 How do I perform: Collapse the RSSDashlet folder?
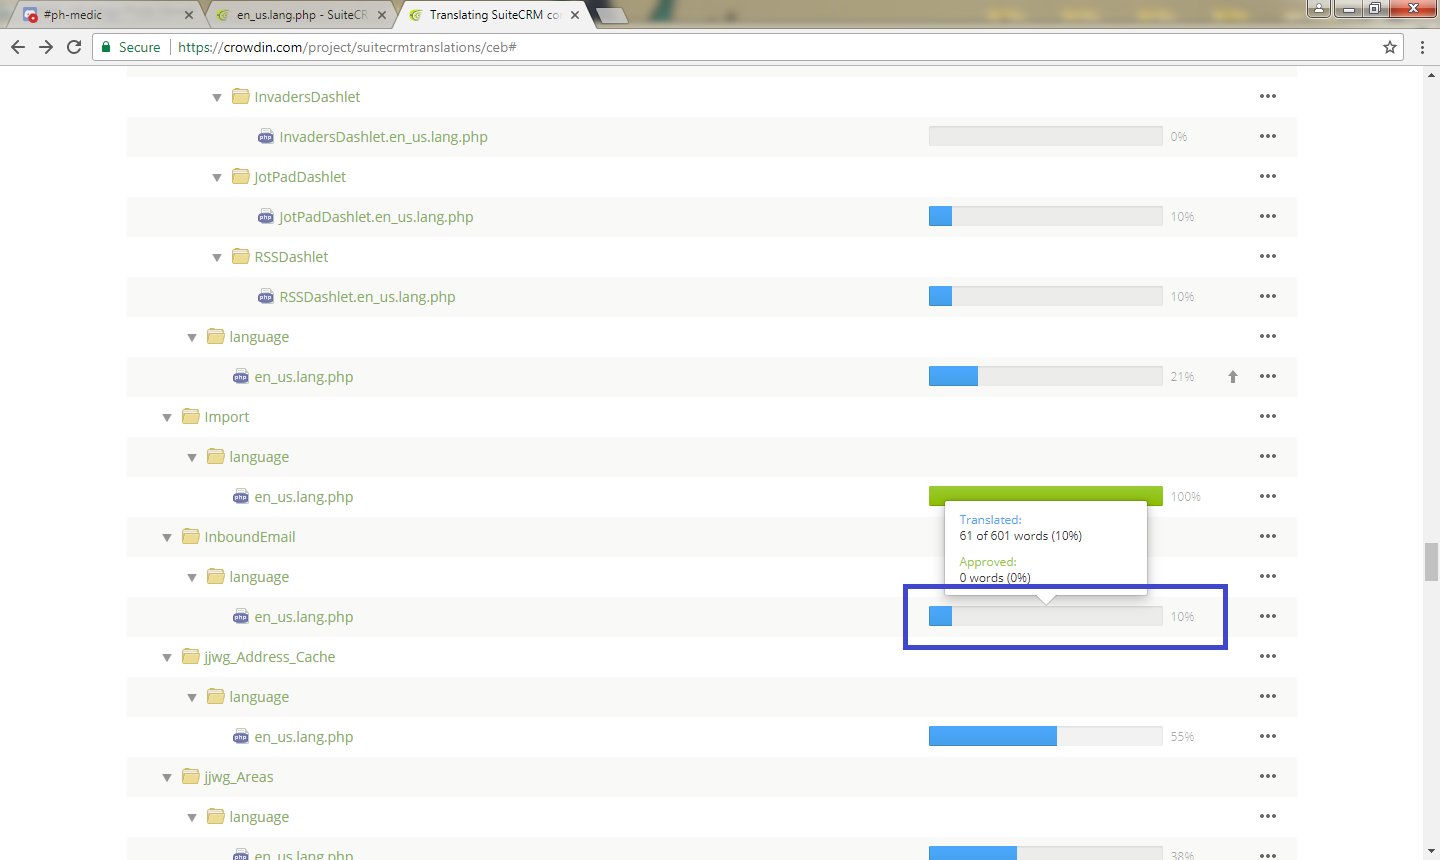coord(217,257)
